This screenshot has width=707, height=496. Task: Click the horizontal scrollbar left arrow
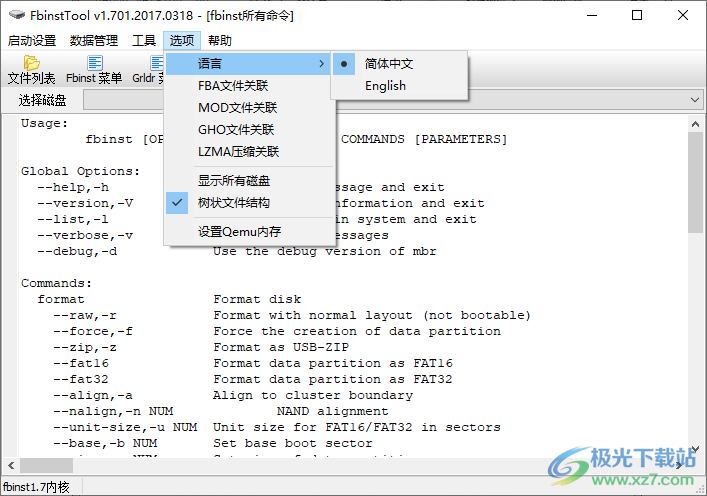click(11, 465)
